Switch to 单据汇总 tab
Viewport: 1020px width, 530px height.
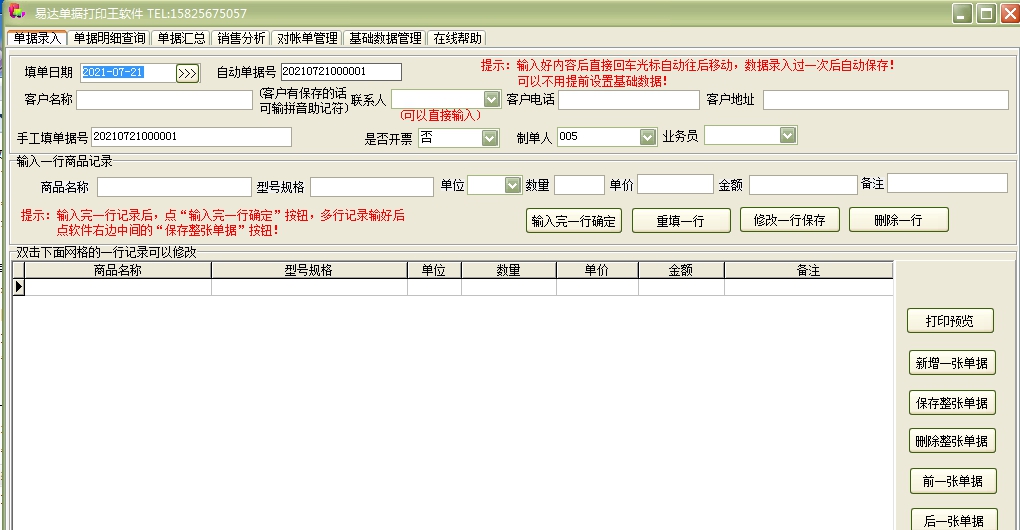tap(181, 38)
